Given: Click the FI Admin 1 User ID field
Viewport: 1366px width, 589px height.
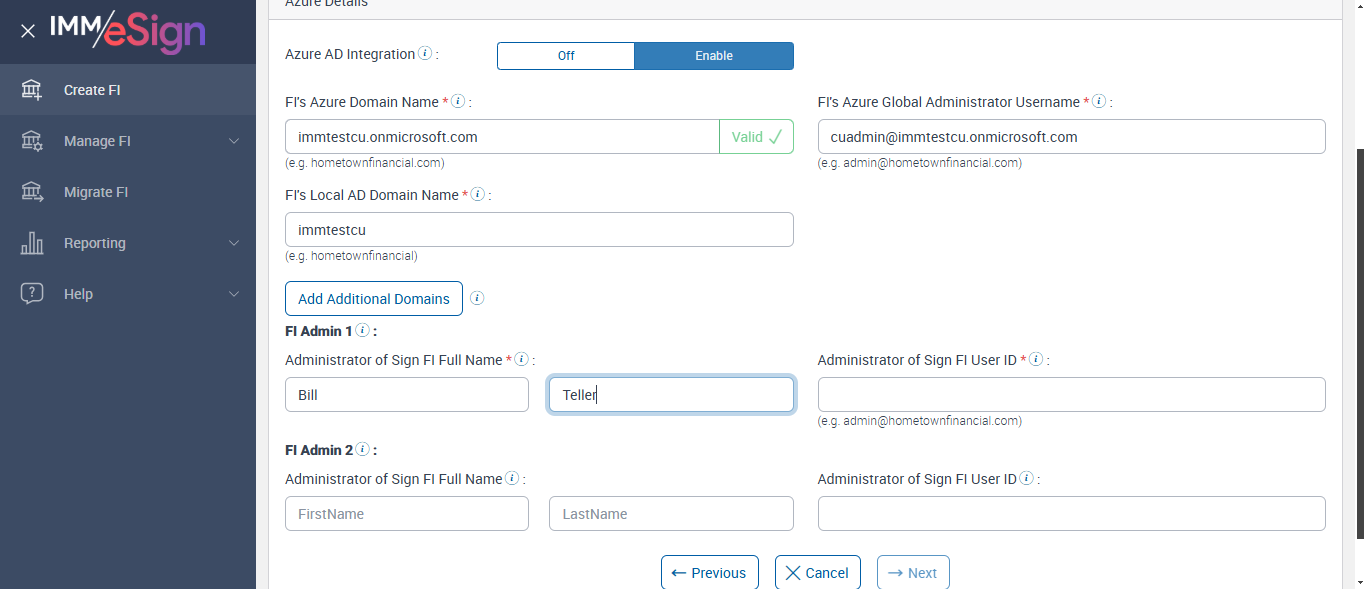Looking at the screenshot, I should pos(1071,394).
